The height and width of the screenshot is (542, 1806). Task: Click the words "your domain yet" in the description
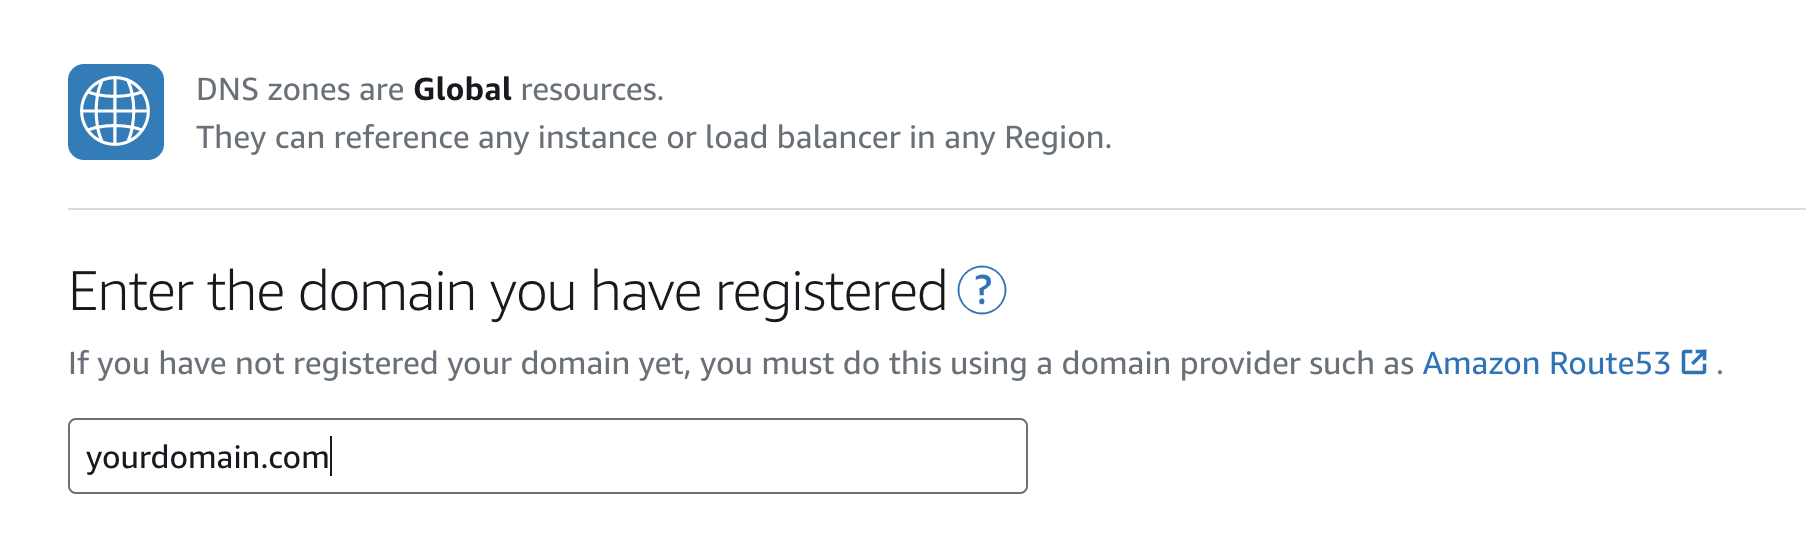tap(568, 363)
